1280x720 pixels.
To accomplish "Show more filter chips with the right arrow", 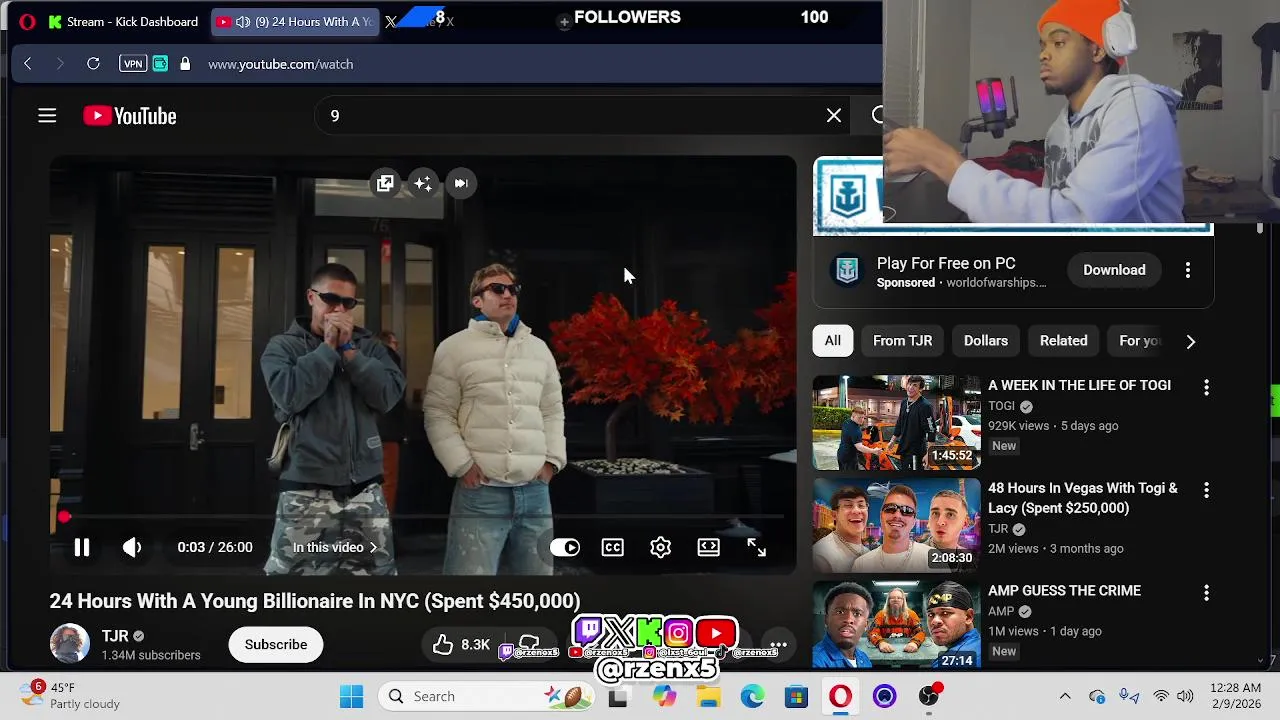I will coord(1190,341).
